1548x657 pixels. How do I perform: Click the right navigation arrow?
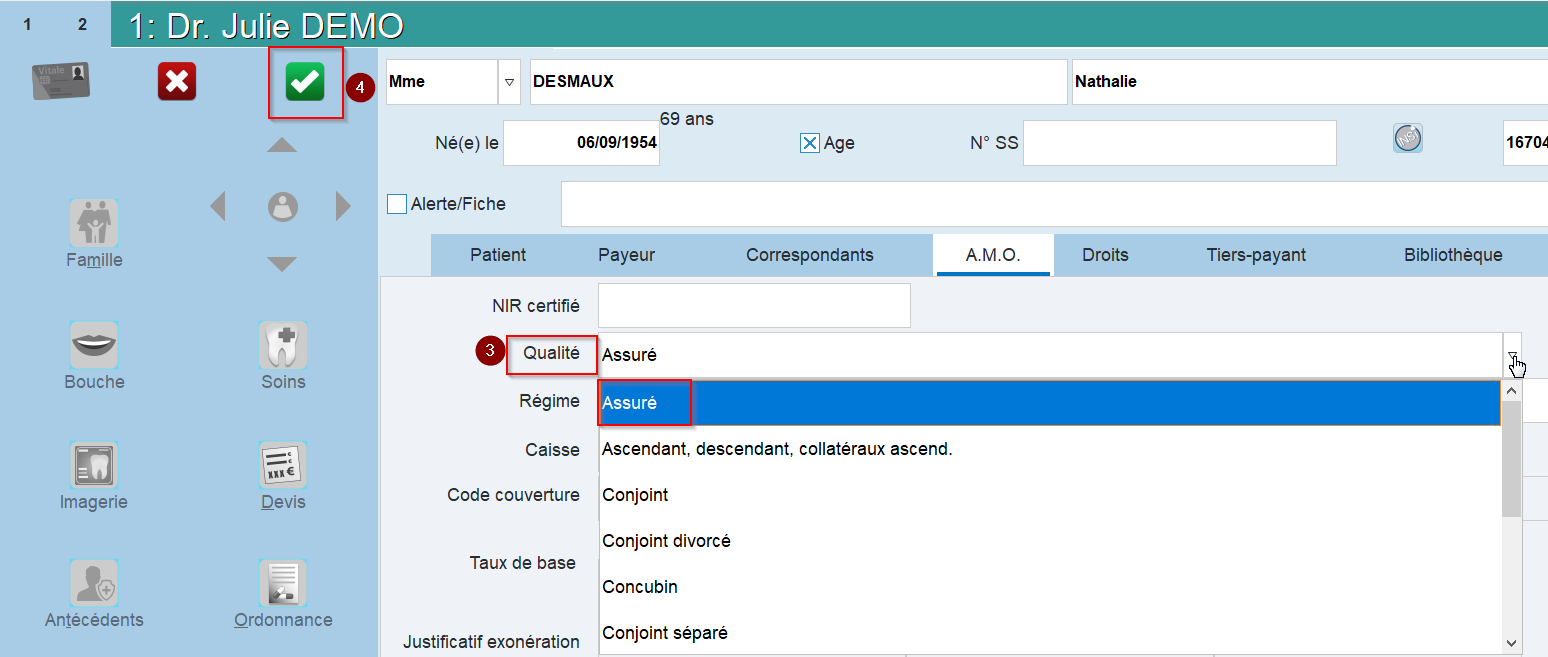(x=344, y=206)
